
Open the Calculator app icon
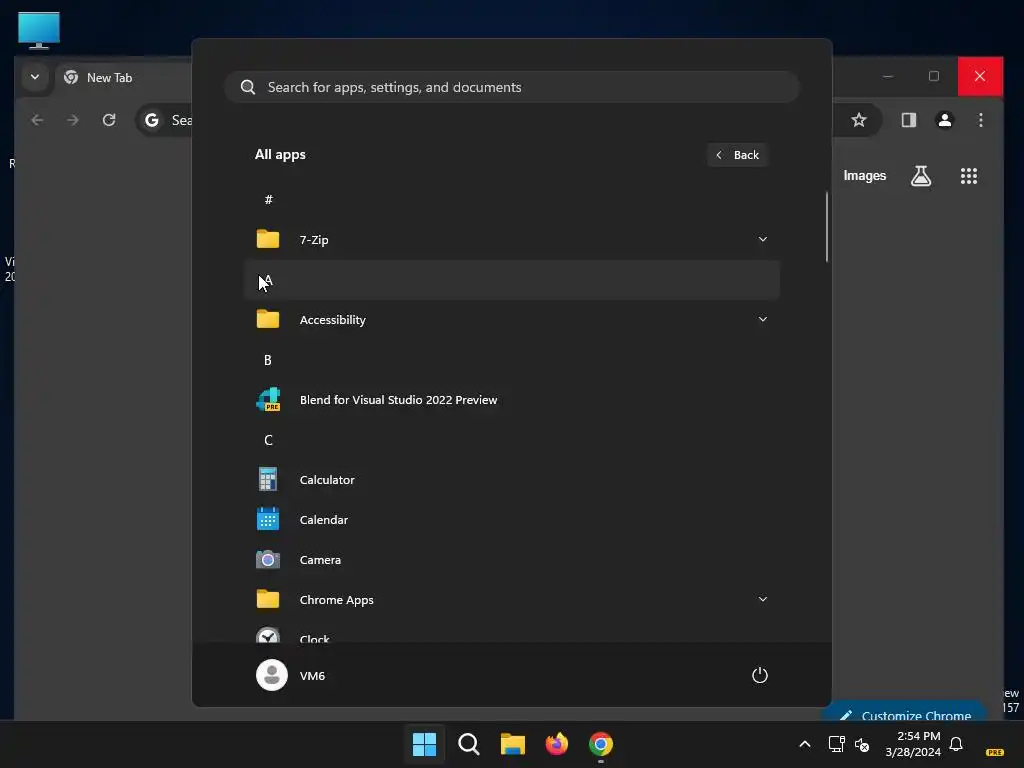(268, 479)
